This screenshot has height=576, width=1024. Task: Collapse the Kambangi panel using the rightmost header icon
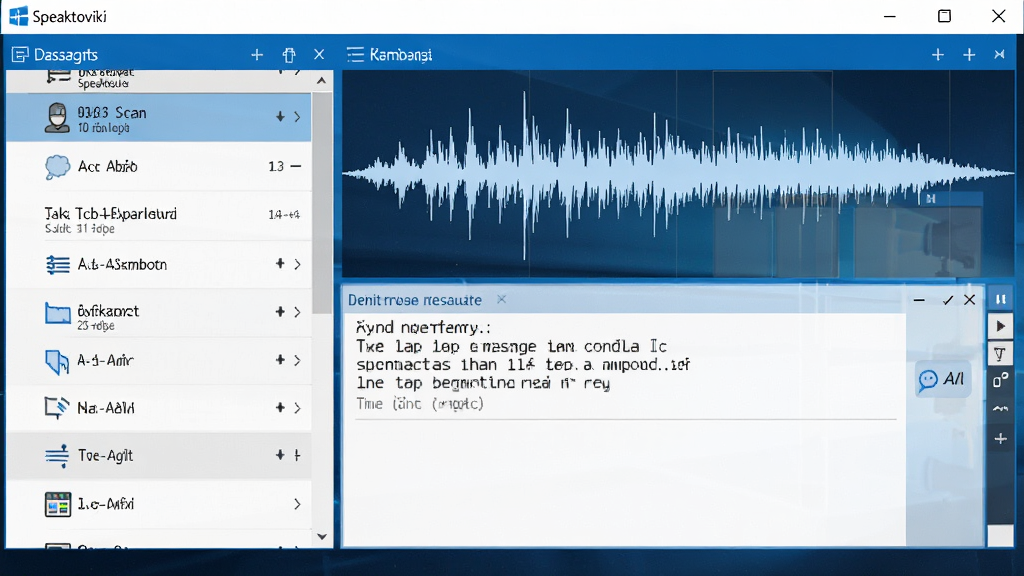click(x=999, y=55)
